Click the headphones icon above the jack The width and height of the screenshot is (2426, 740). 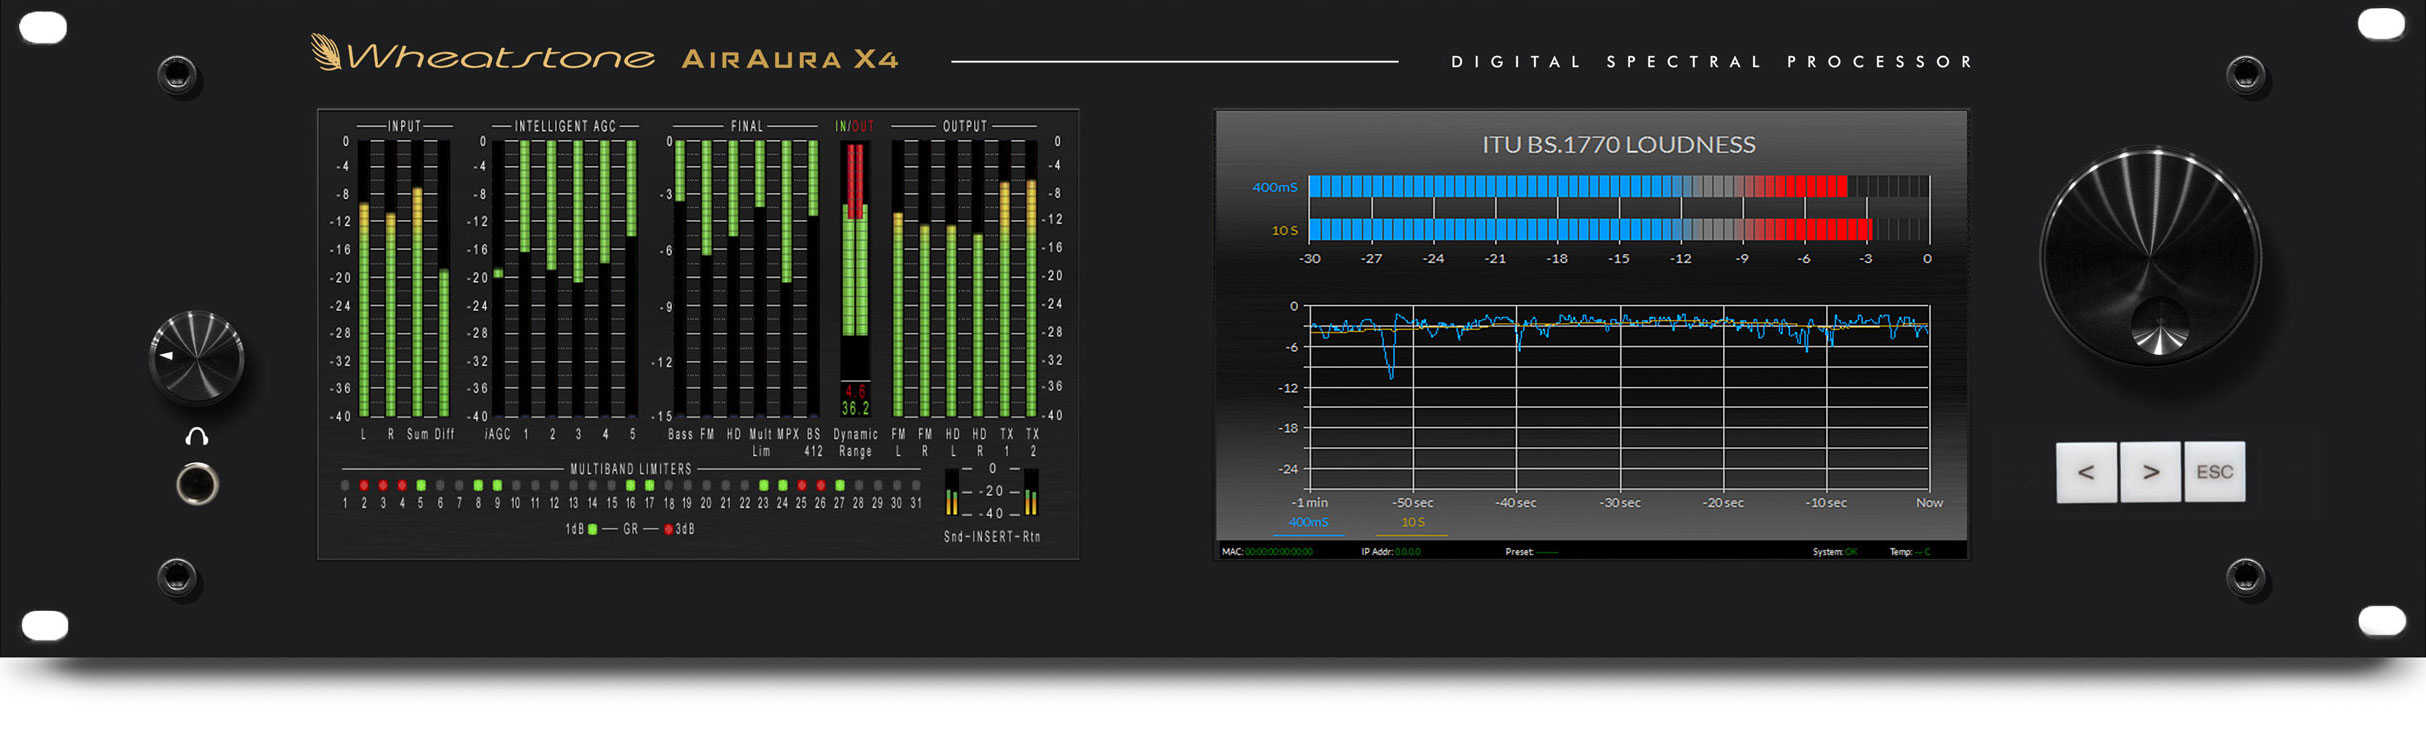click(197, 436)
